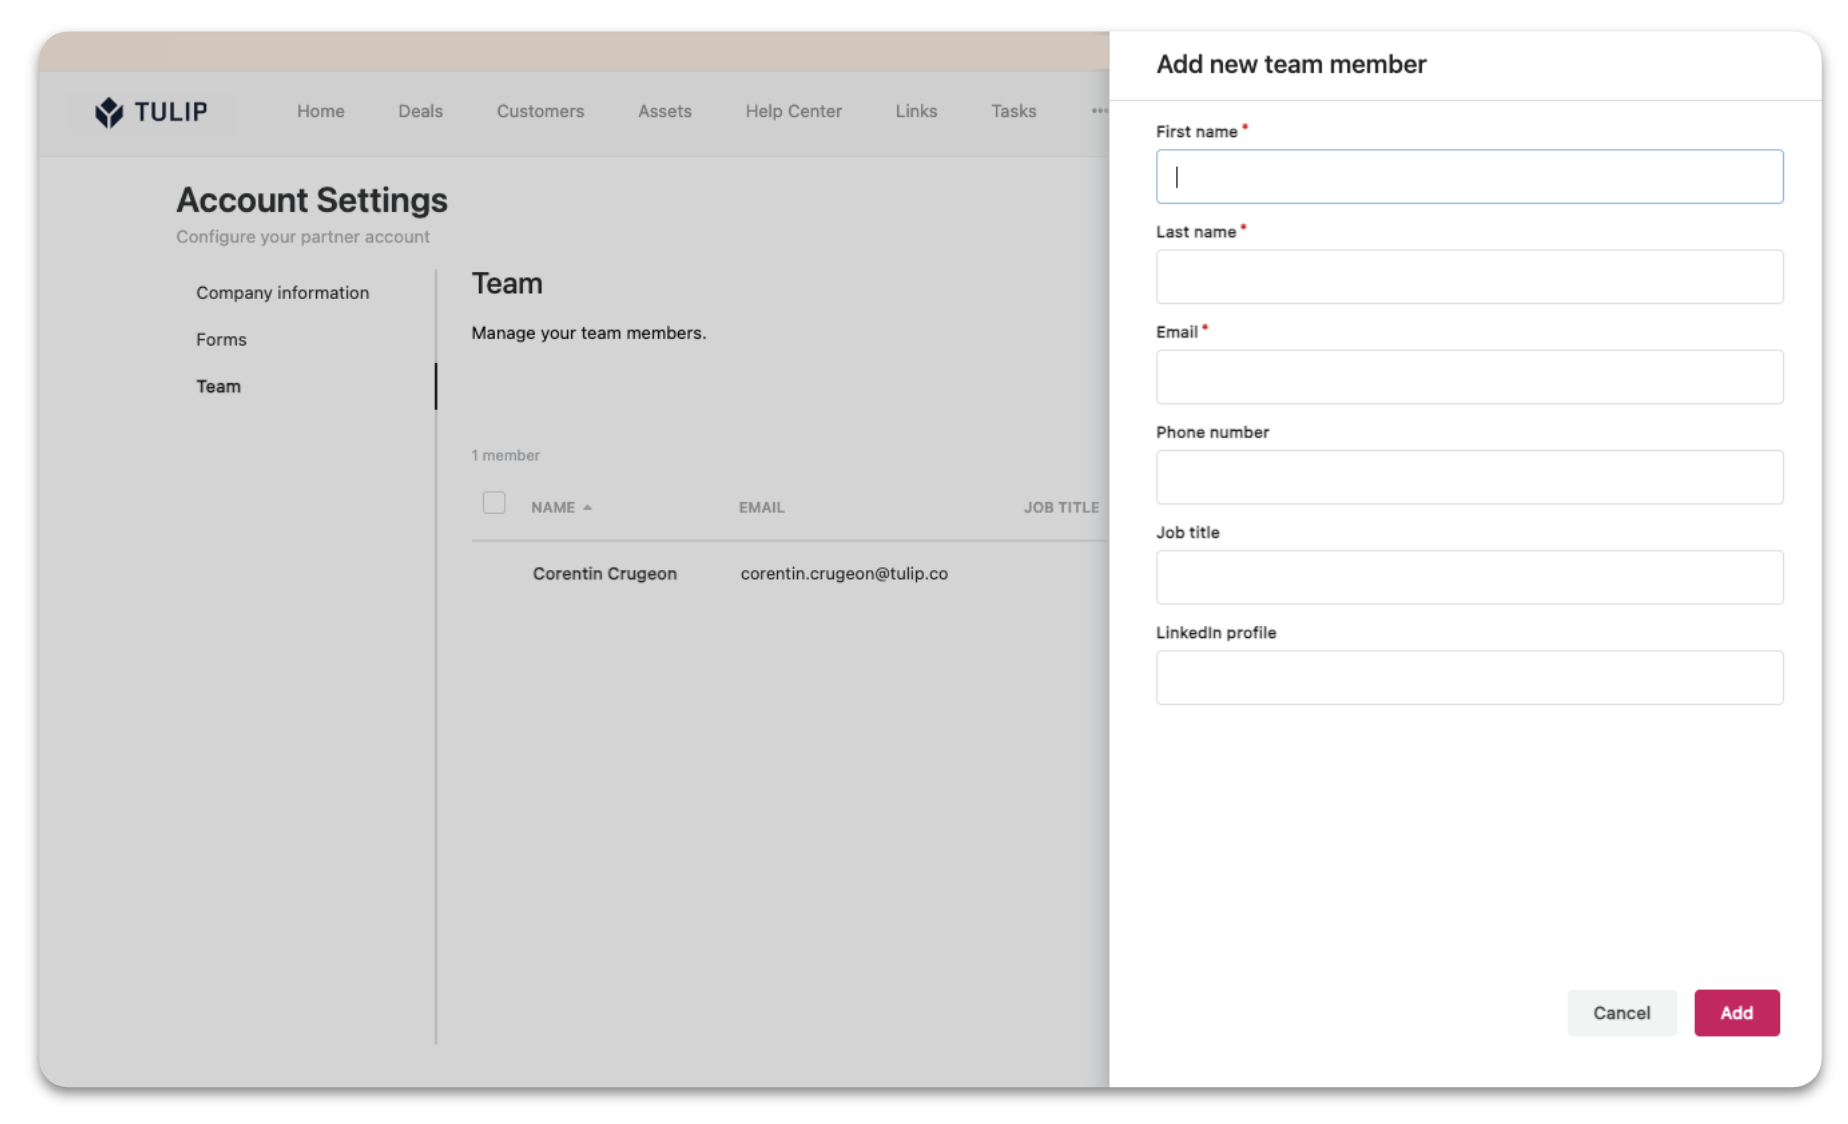Click into the Email input field
Image resolution: width=1848 pixels, height=1124 pixels.
pos(1469,377)
